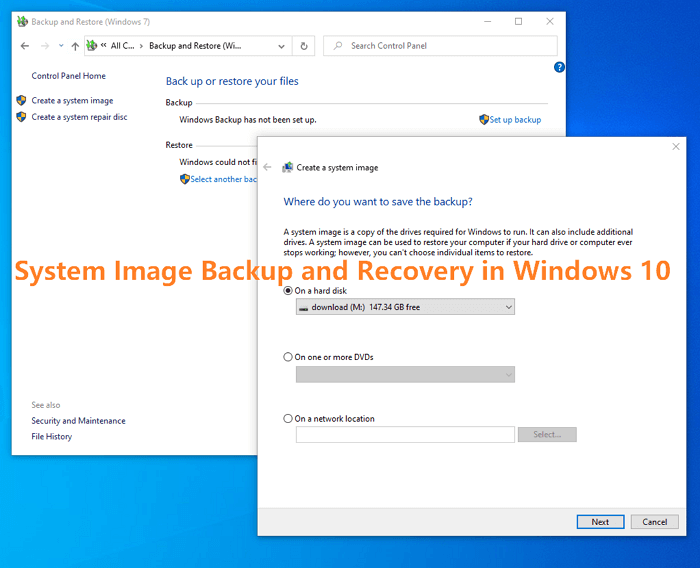Screen dimensions: 700x568
Task: Click Create a system repair disc link
Action: (x=79, y=117)
